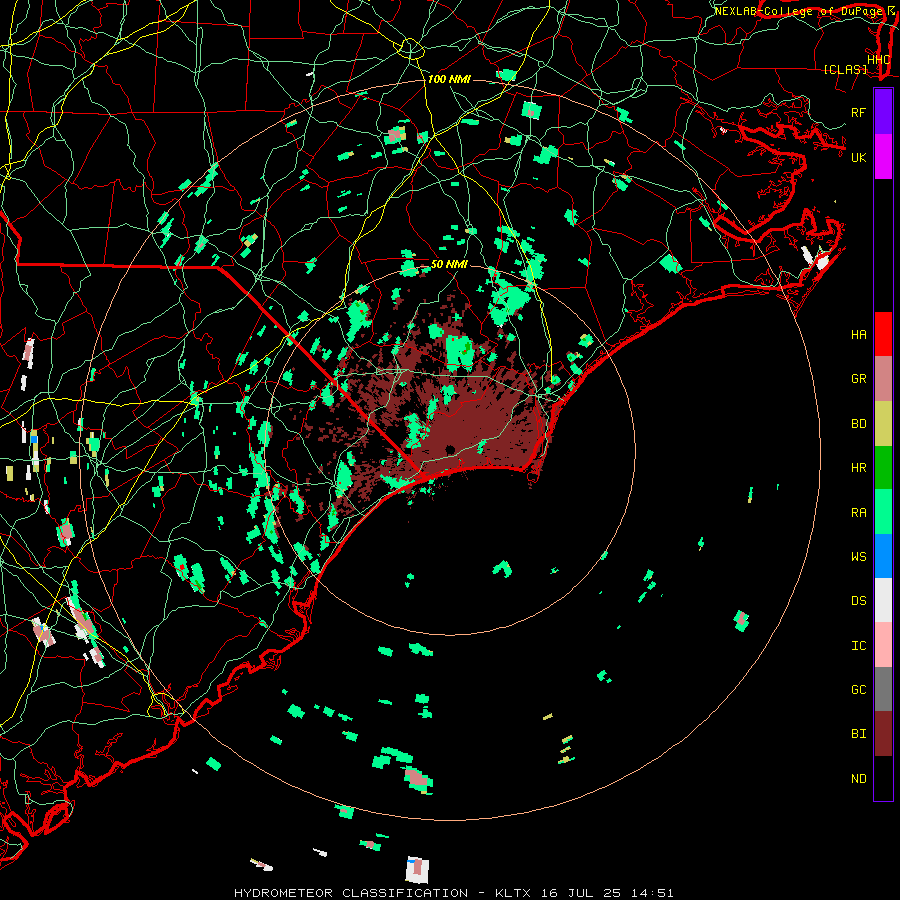
Task: Click the 16 JUL 25 date stamp
Action: [x=582, y=893]
